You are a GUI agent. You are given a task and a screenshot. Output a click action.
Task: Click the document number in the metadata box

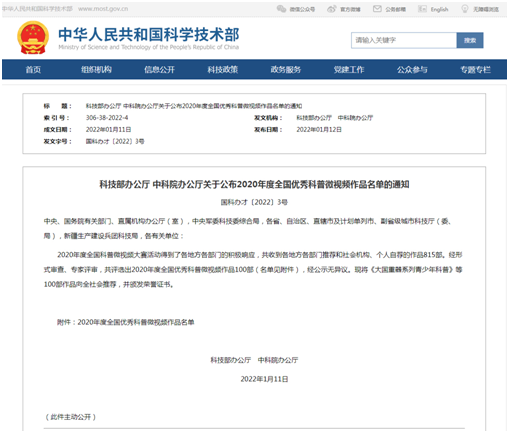[115, 141]
